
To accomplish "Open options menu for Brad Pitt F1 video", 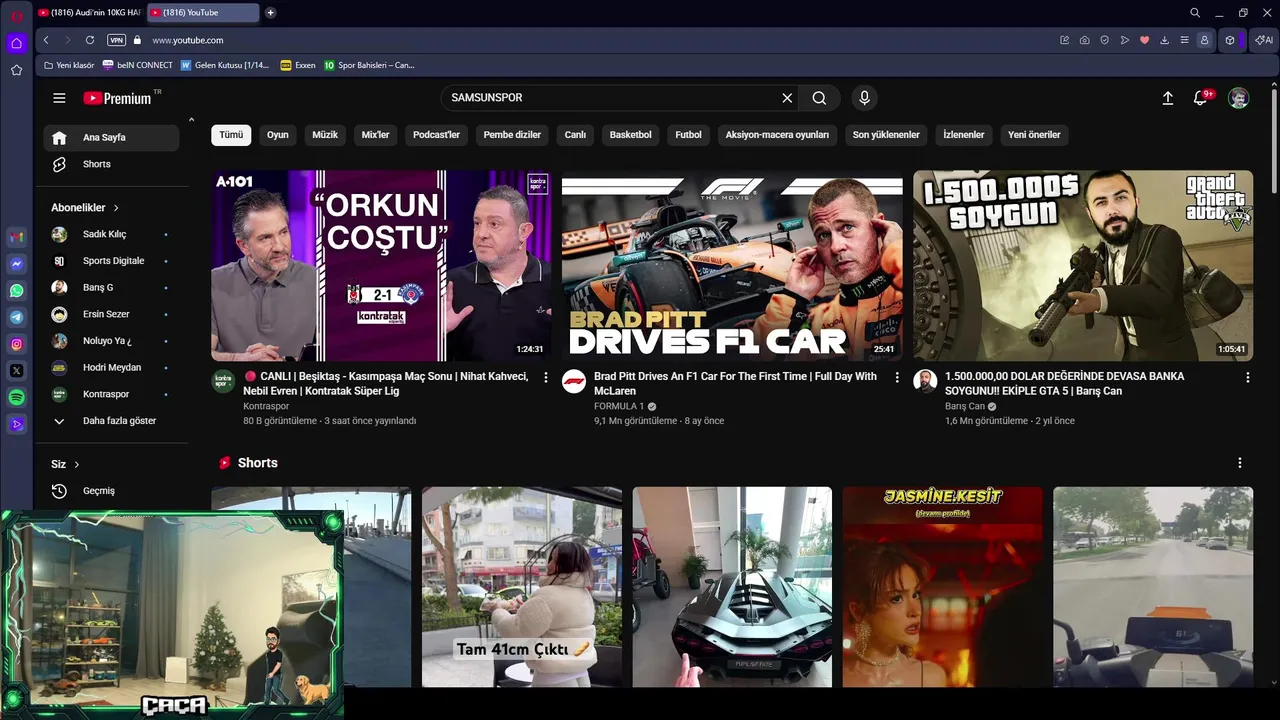I will pos(897,377).
